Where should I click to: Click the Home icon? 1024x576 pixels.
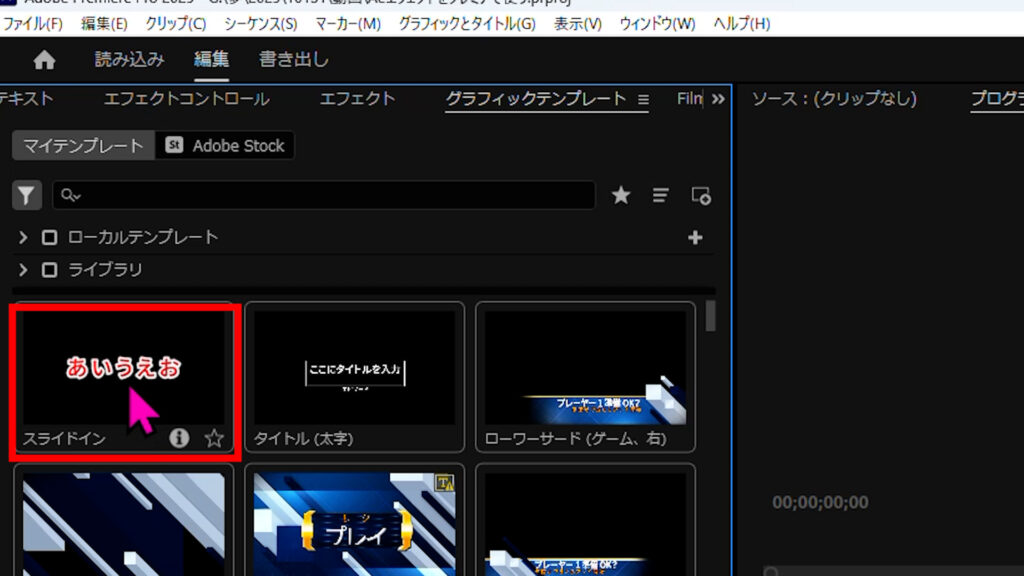click(44, 60)
